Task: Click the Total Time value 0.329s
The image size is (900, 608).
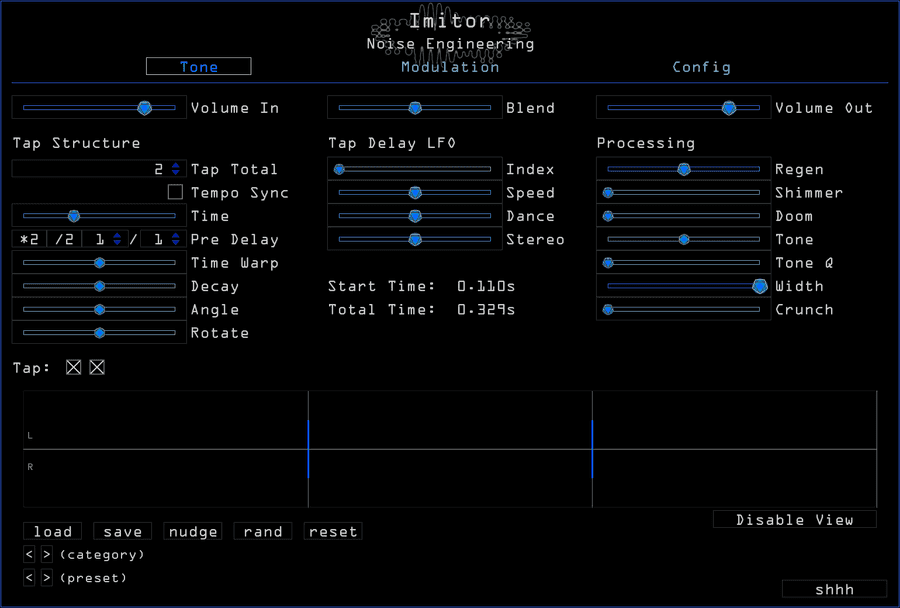Action: [x=486, y=309]
